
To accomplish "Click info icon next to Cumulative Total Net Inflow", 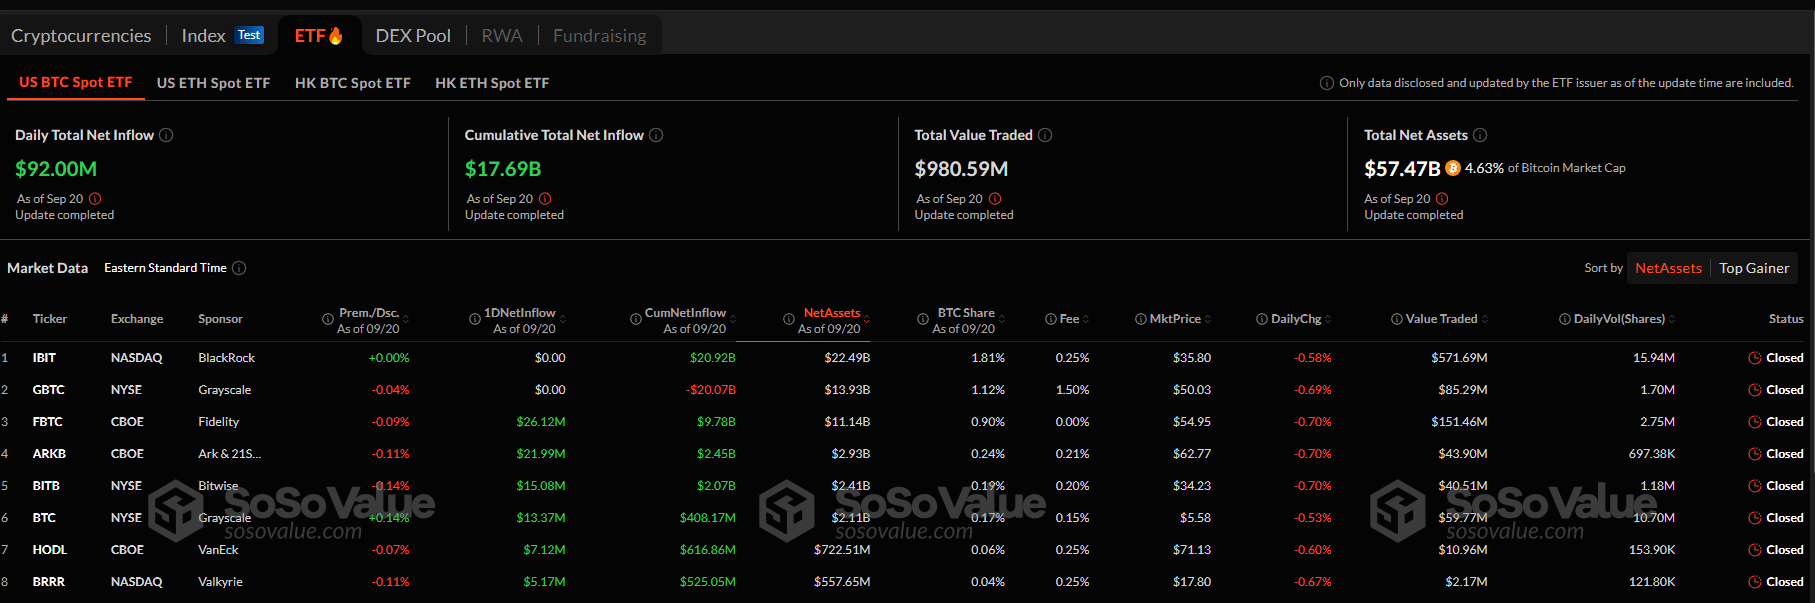I will tap(656, 135).
